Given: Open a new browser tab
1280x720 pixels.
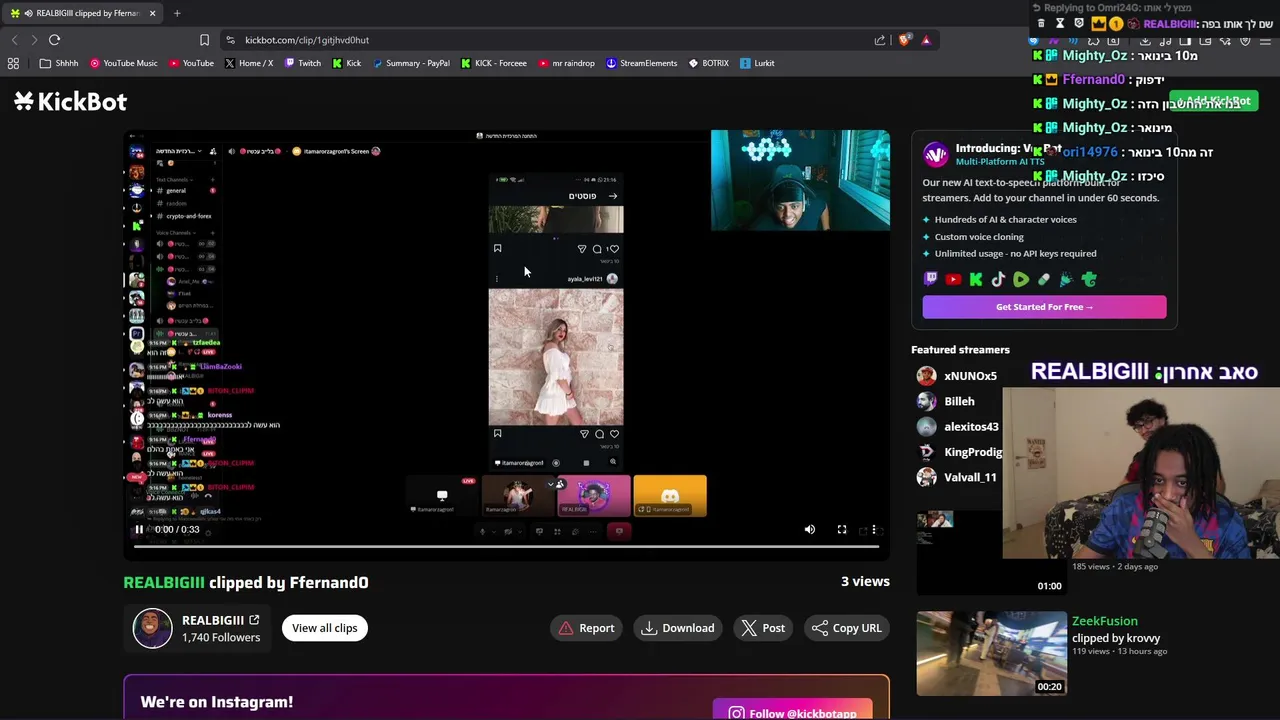Looking at the screenshot, I should pyautogui.click(x=177, y=13).
